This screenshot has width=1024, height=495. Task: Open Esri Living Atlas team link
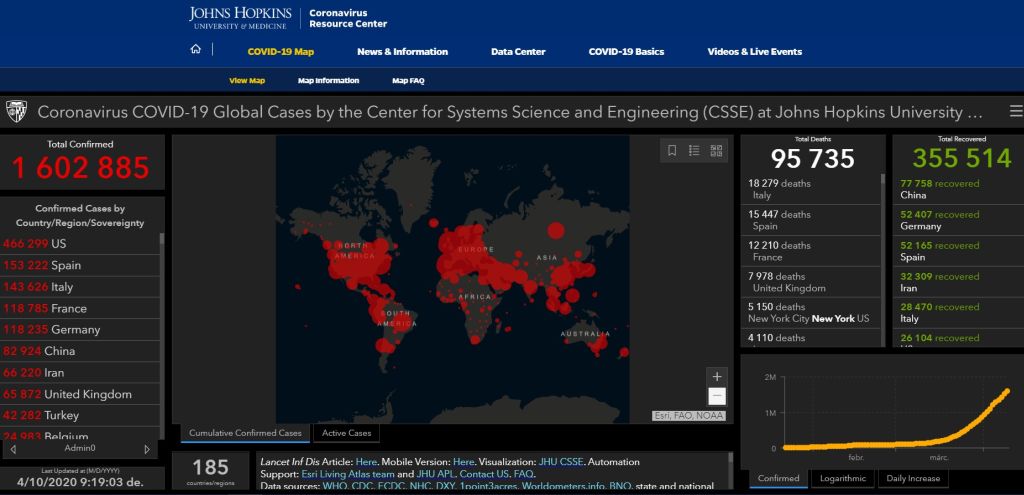(x=348, y=474)
